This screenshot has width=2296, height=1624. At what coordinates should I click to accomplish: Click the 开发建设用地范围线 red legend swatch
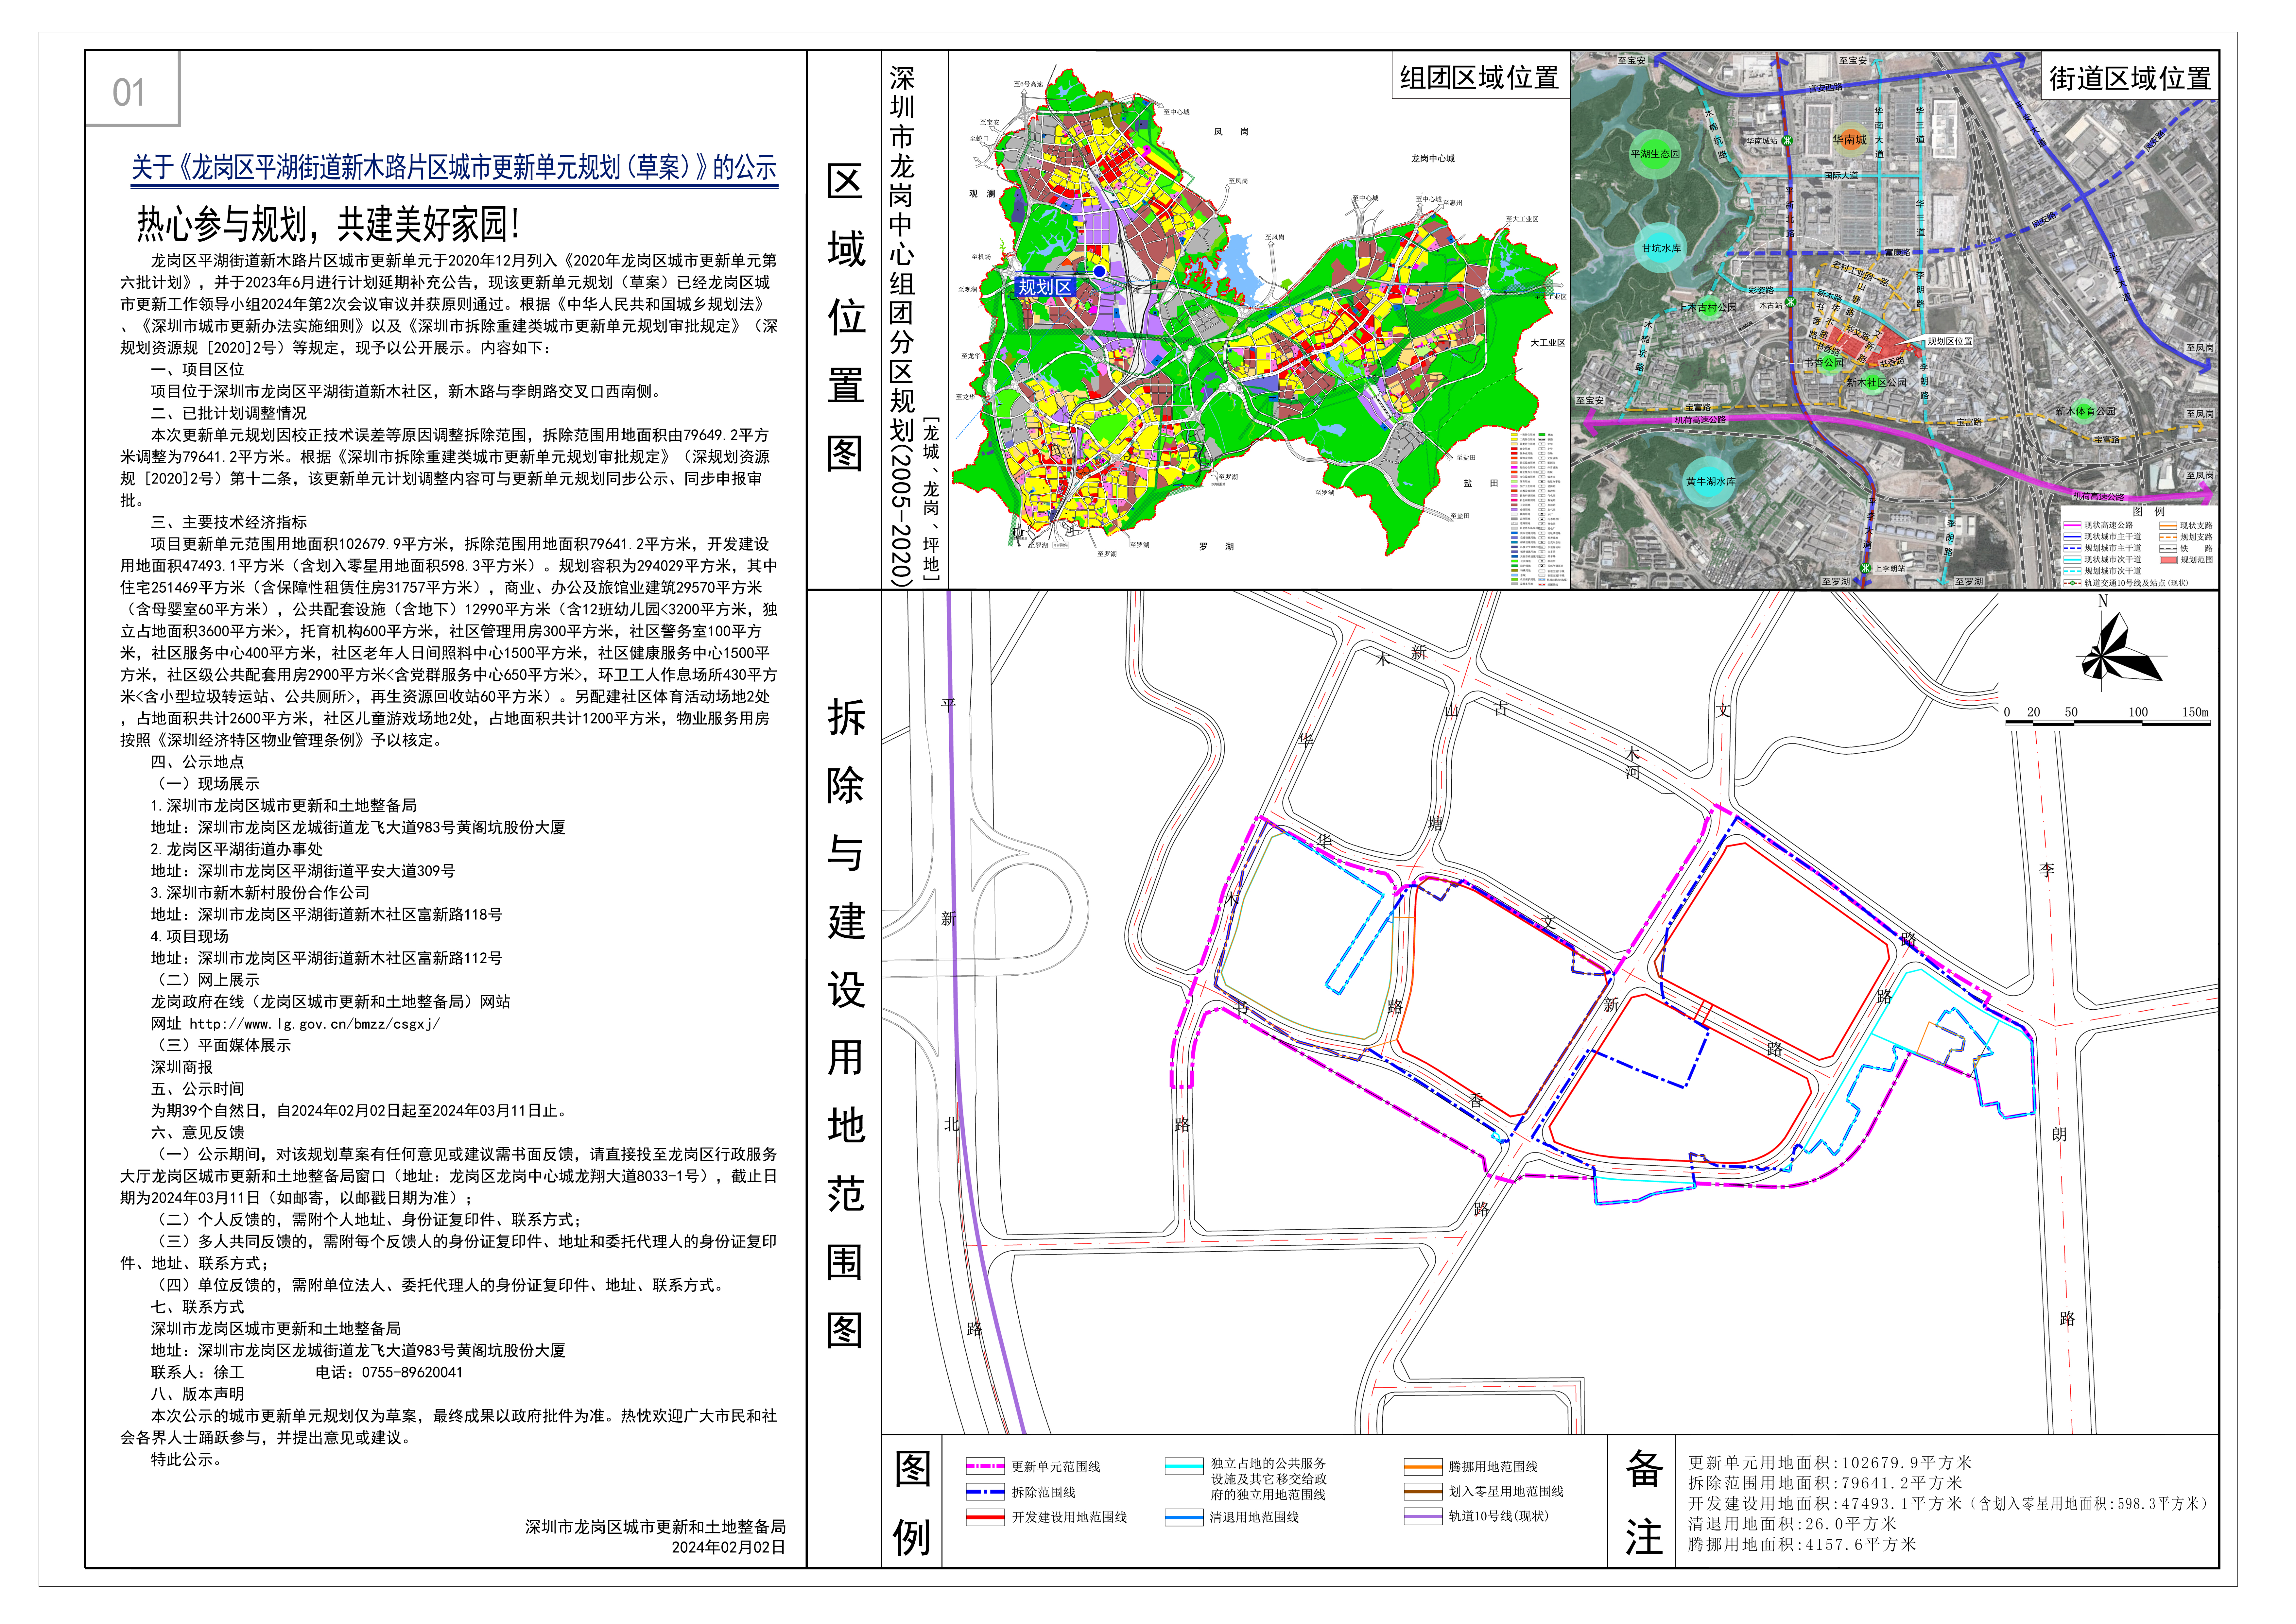coord(985,1517)
